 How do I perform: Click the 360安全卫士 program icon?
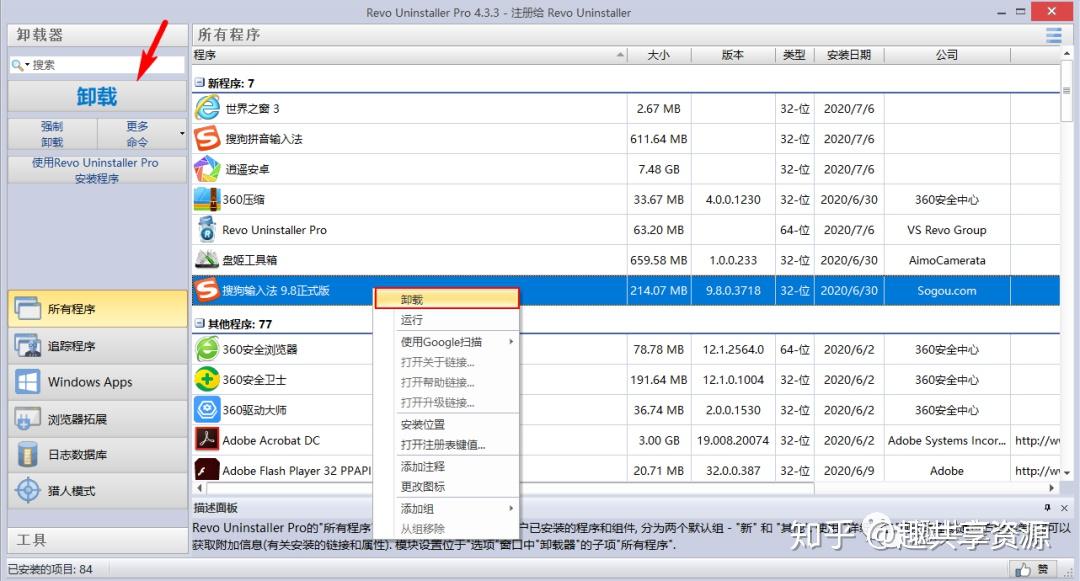coord(207,379)
